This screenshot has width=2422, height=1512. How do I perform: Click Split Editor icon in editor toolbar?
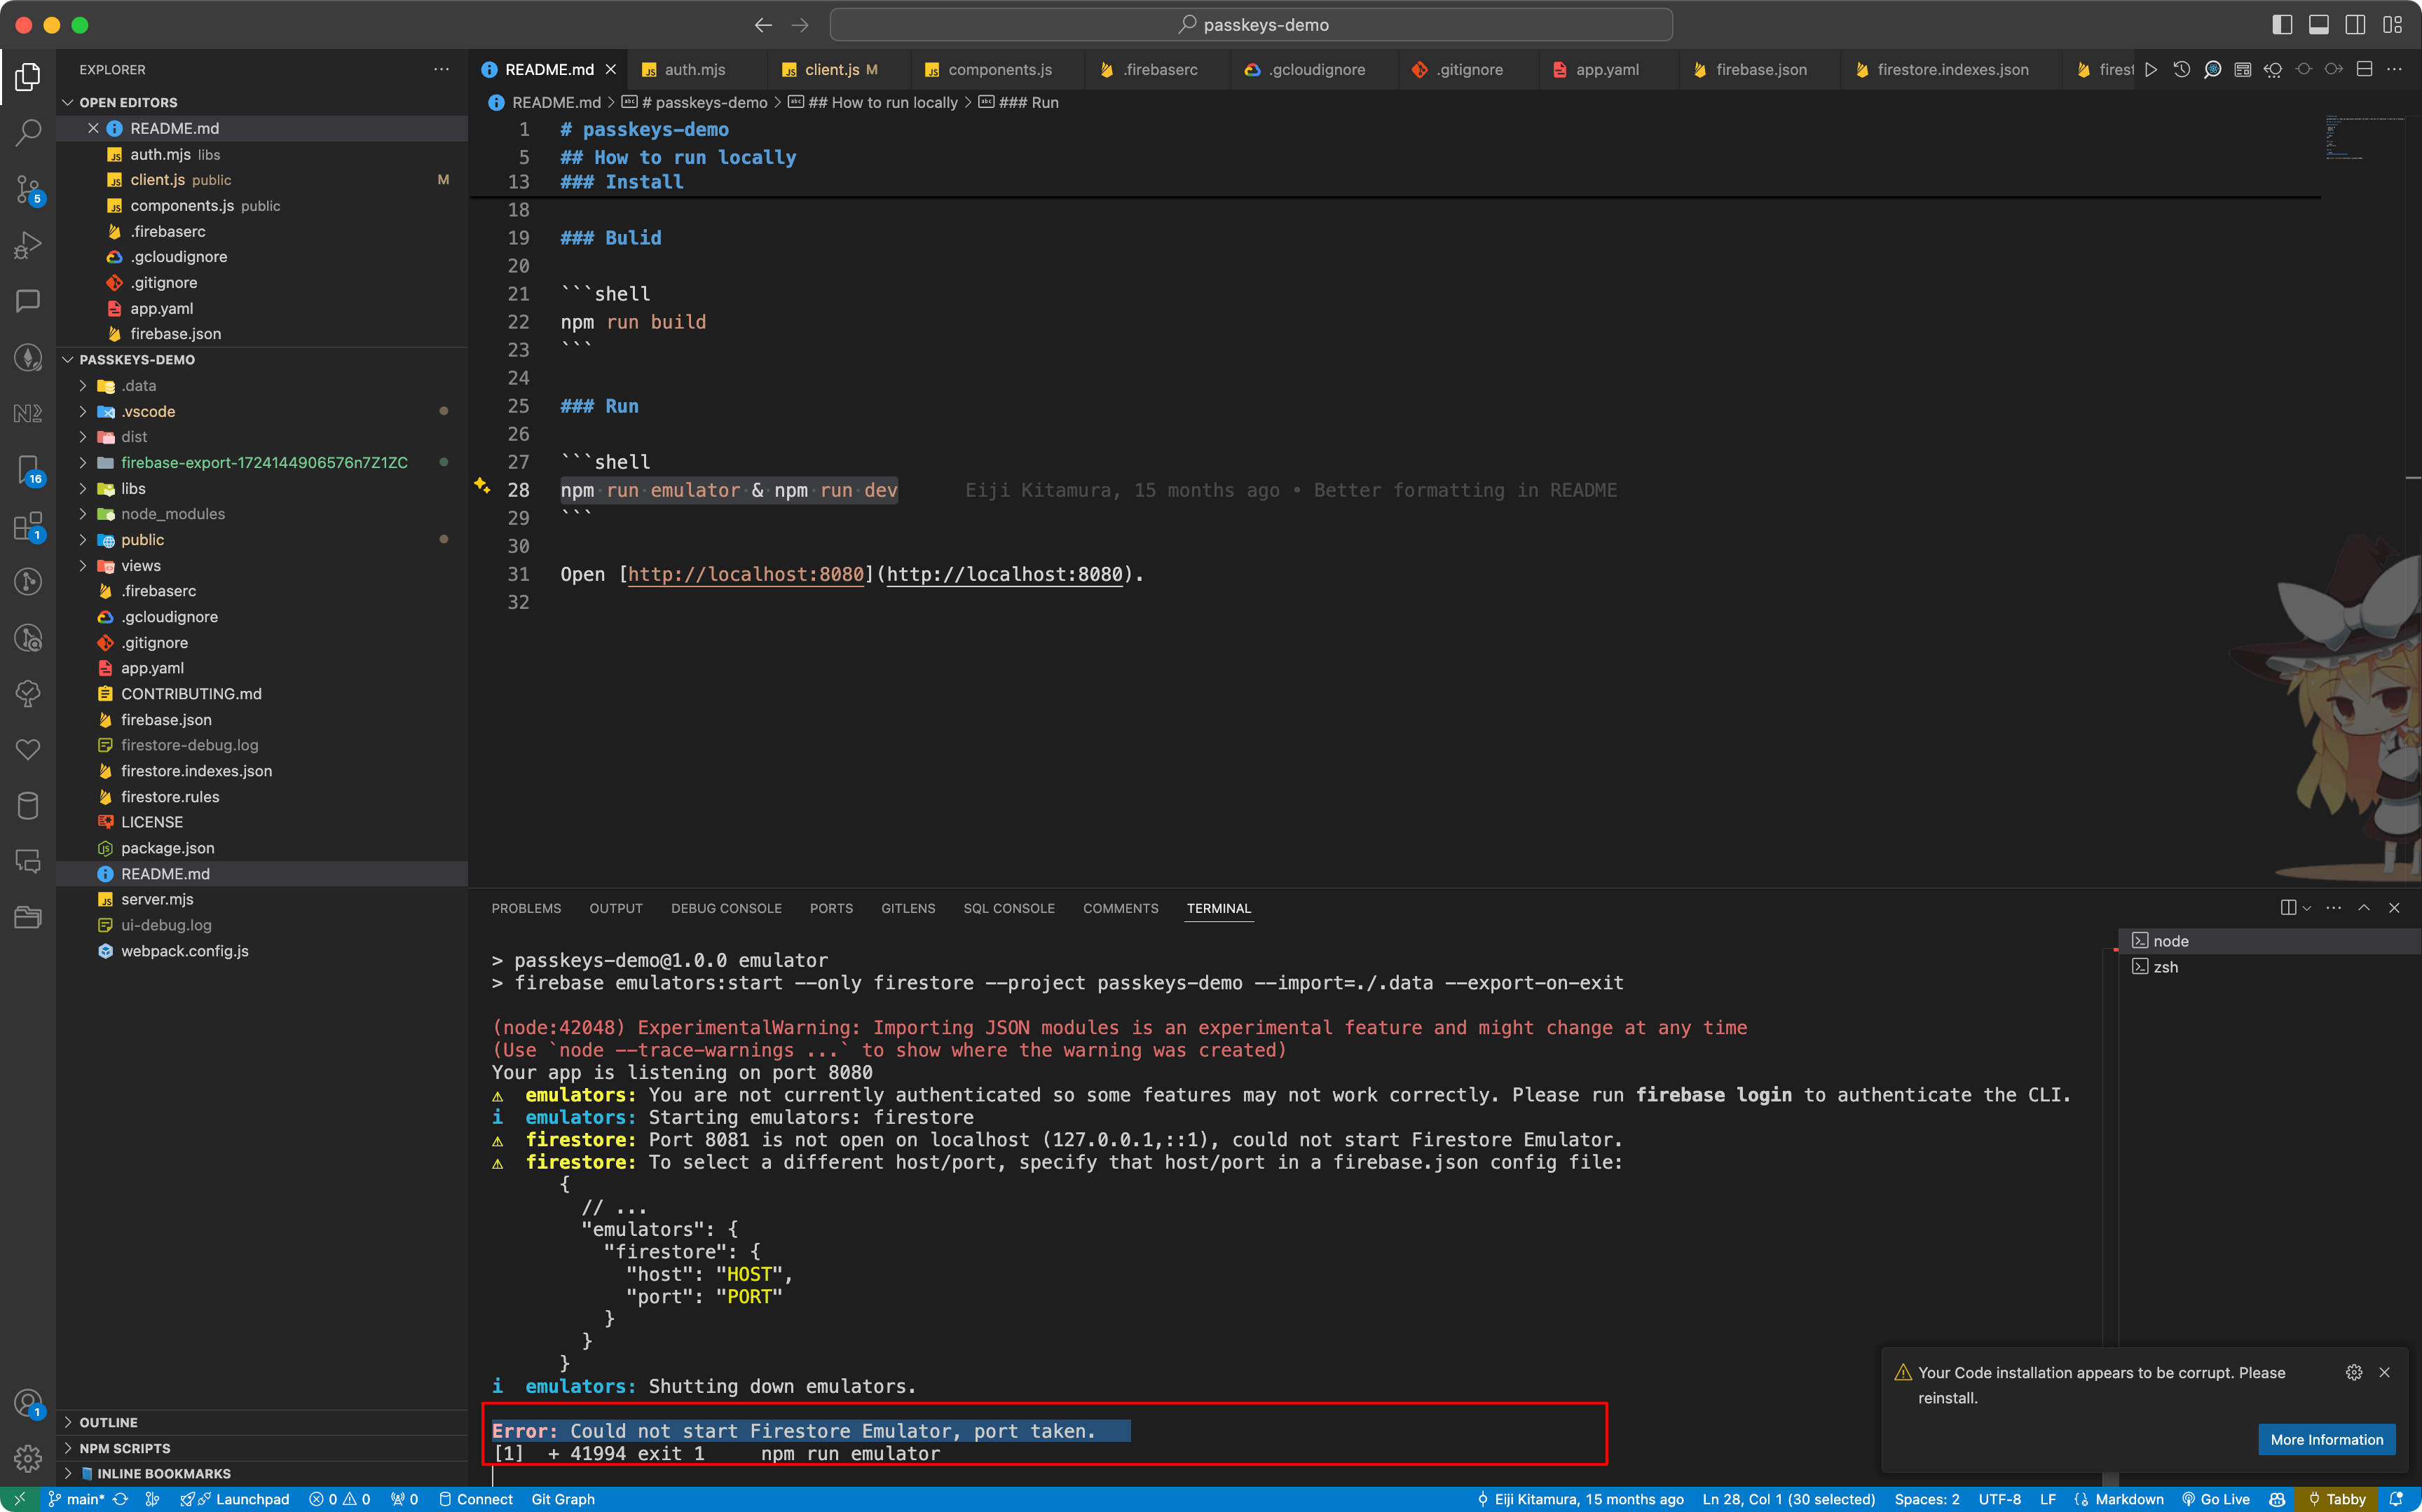pos(2365,69)
